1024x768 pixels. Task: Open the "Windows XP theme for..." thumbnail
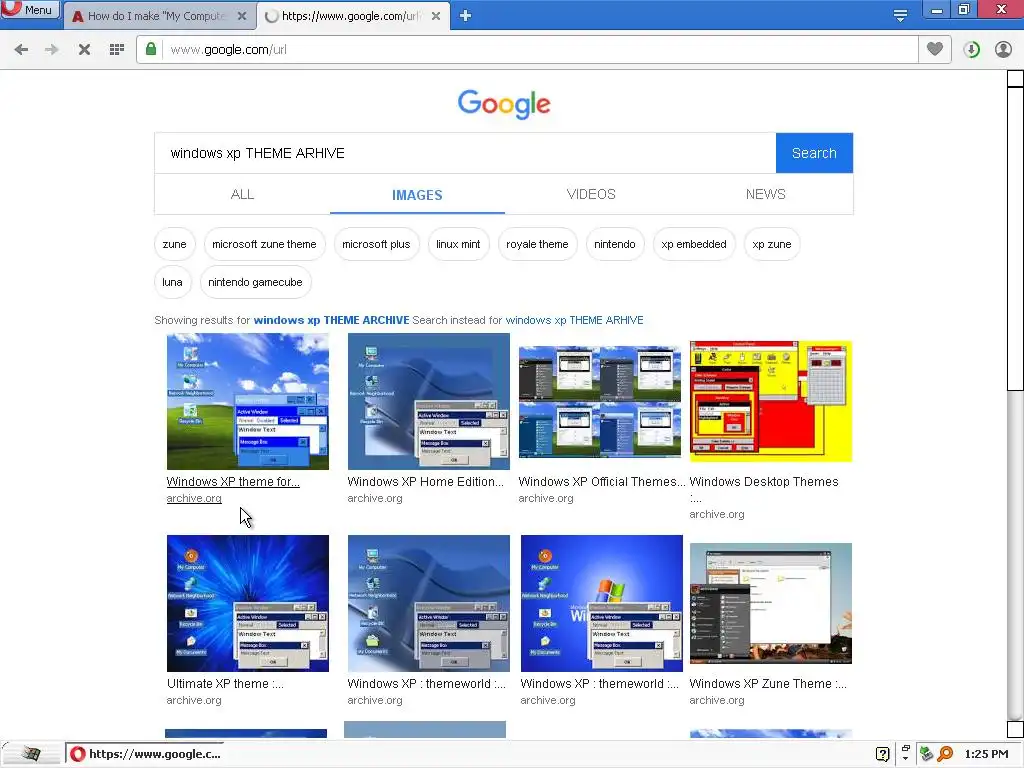pos(248,401)
